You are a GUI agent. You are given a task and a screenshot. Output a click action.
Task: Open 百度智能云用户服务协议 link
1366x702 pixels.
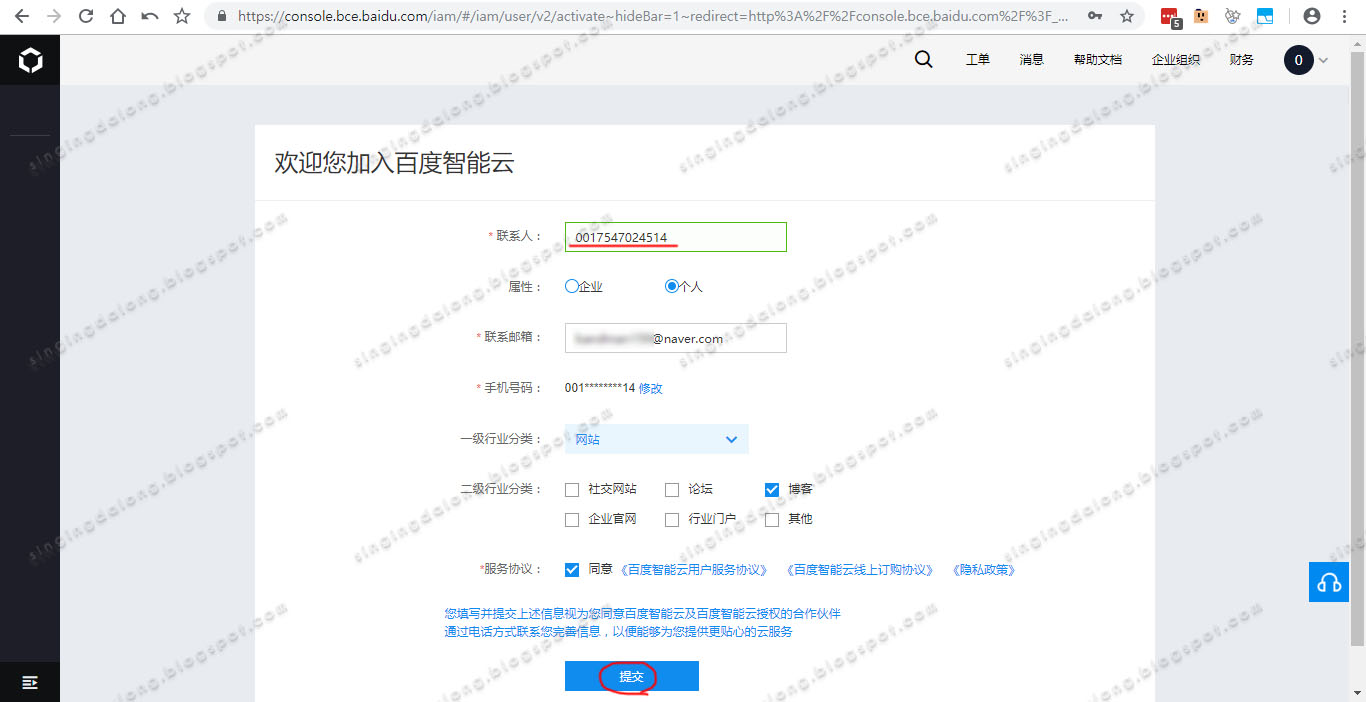click(693, 570)
